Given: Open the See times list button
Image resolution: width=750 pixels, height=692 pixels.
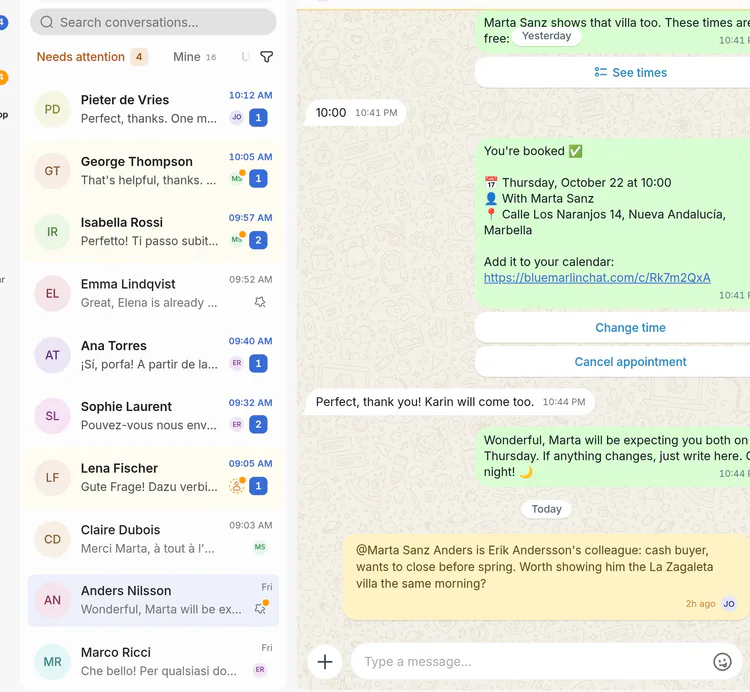Looking at the screenshot, I should pos(630,73).
